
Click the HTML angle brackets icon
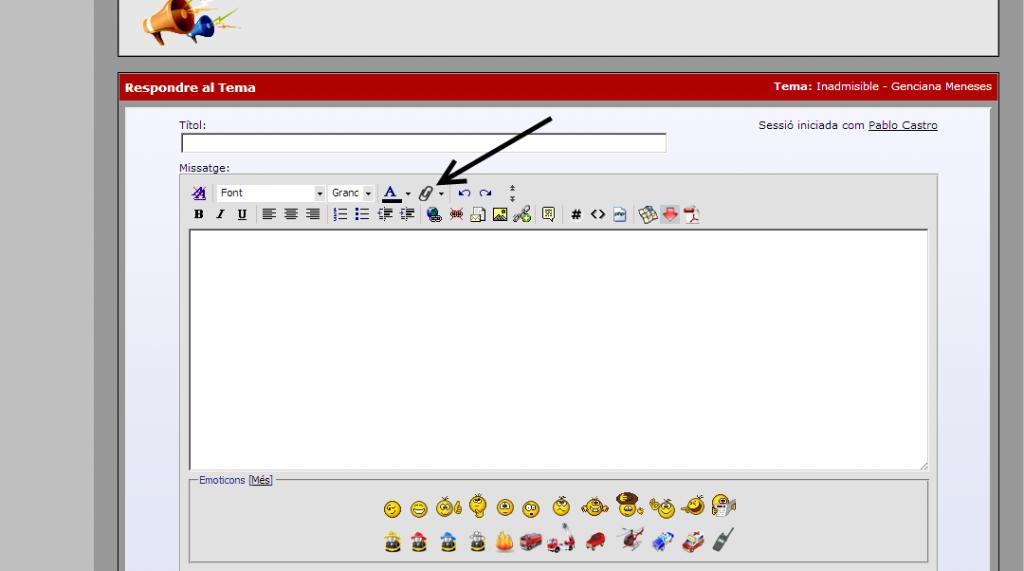[598, 214]
